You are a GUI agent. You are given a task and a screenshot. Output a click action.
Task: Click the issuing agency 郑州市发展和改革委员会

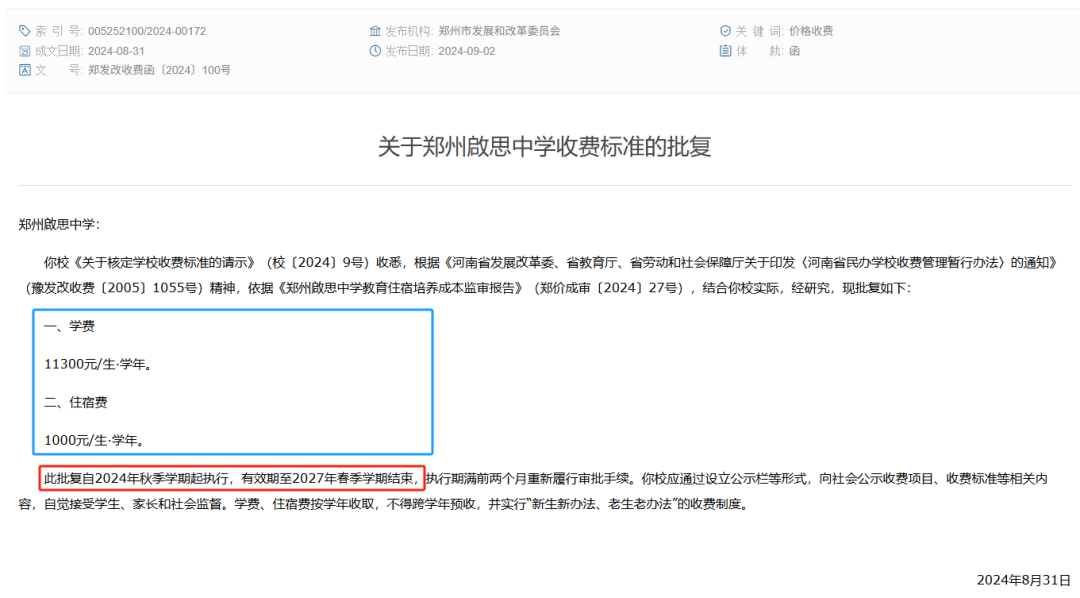point(499,31)
